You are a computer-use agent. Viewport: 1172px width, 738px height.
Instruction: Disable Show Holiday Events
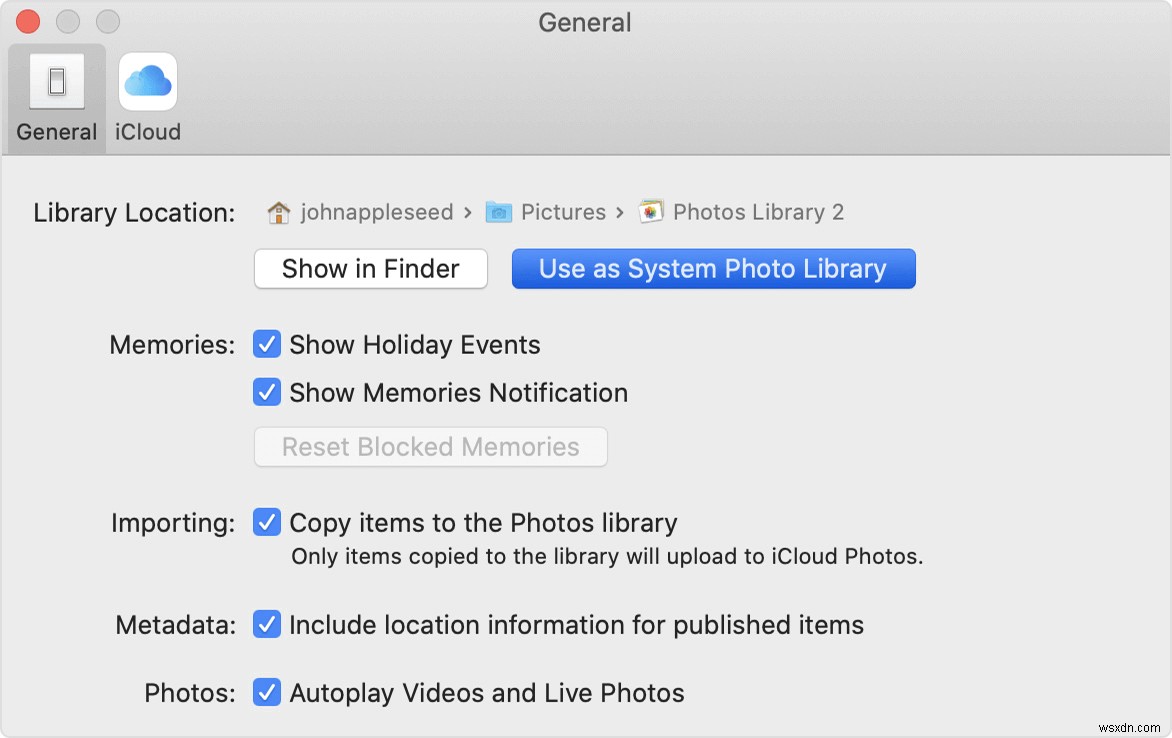click(x=266, y=344)
